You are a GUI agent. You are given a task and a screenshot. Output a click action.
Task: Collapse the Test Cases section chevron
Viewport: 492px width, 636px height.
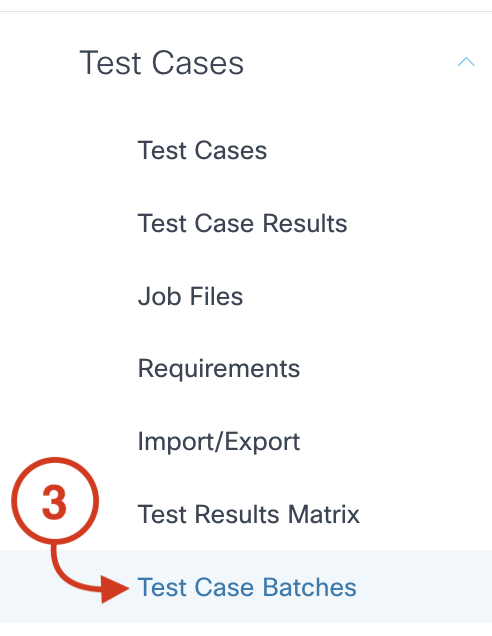pos(466,62)
